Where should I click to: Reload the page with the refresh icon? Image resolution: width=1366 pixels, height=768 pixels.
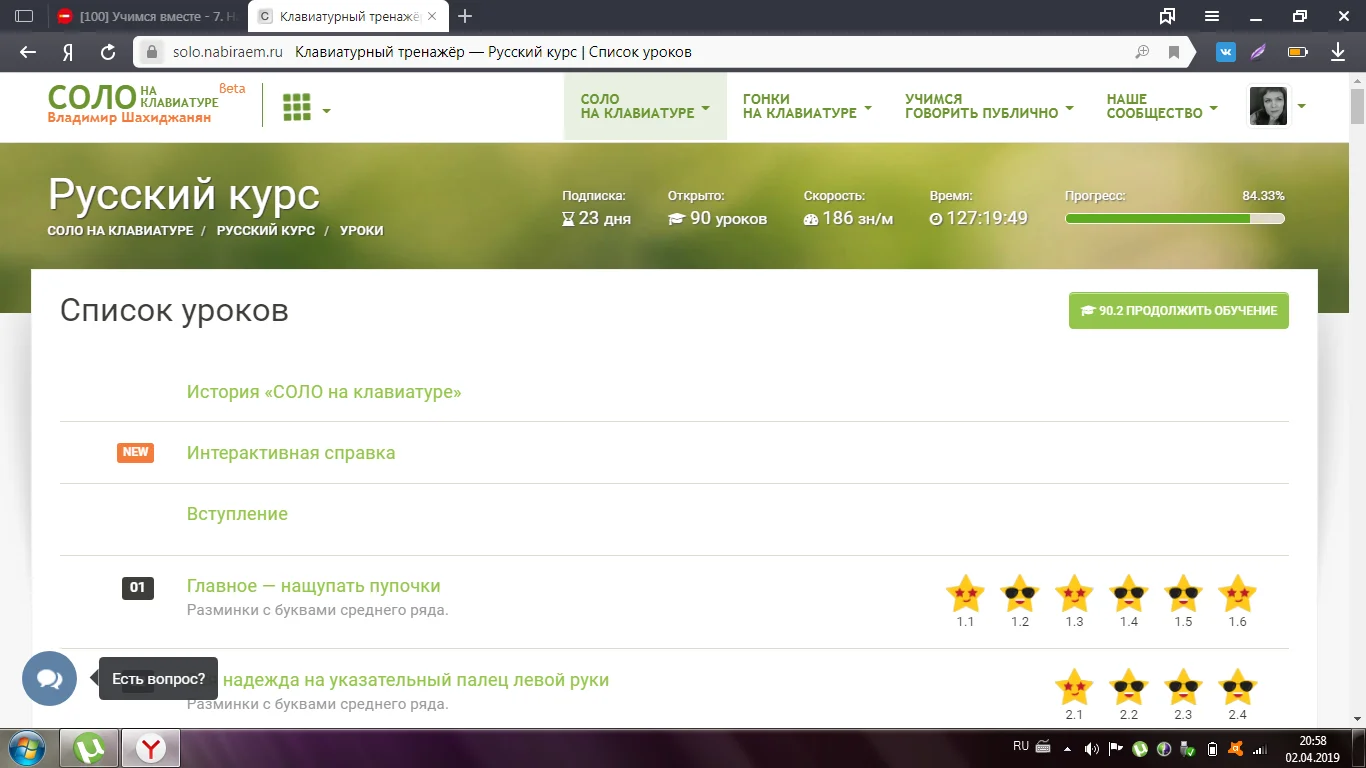click(x=108, y=52)
